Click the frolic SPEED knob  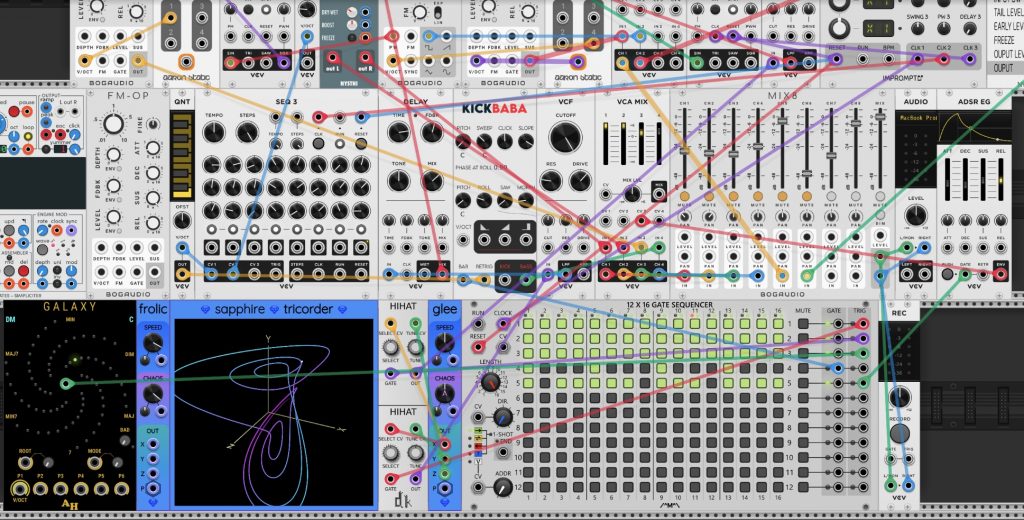tap(152, 345)
